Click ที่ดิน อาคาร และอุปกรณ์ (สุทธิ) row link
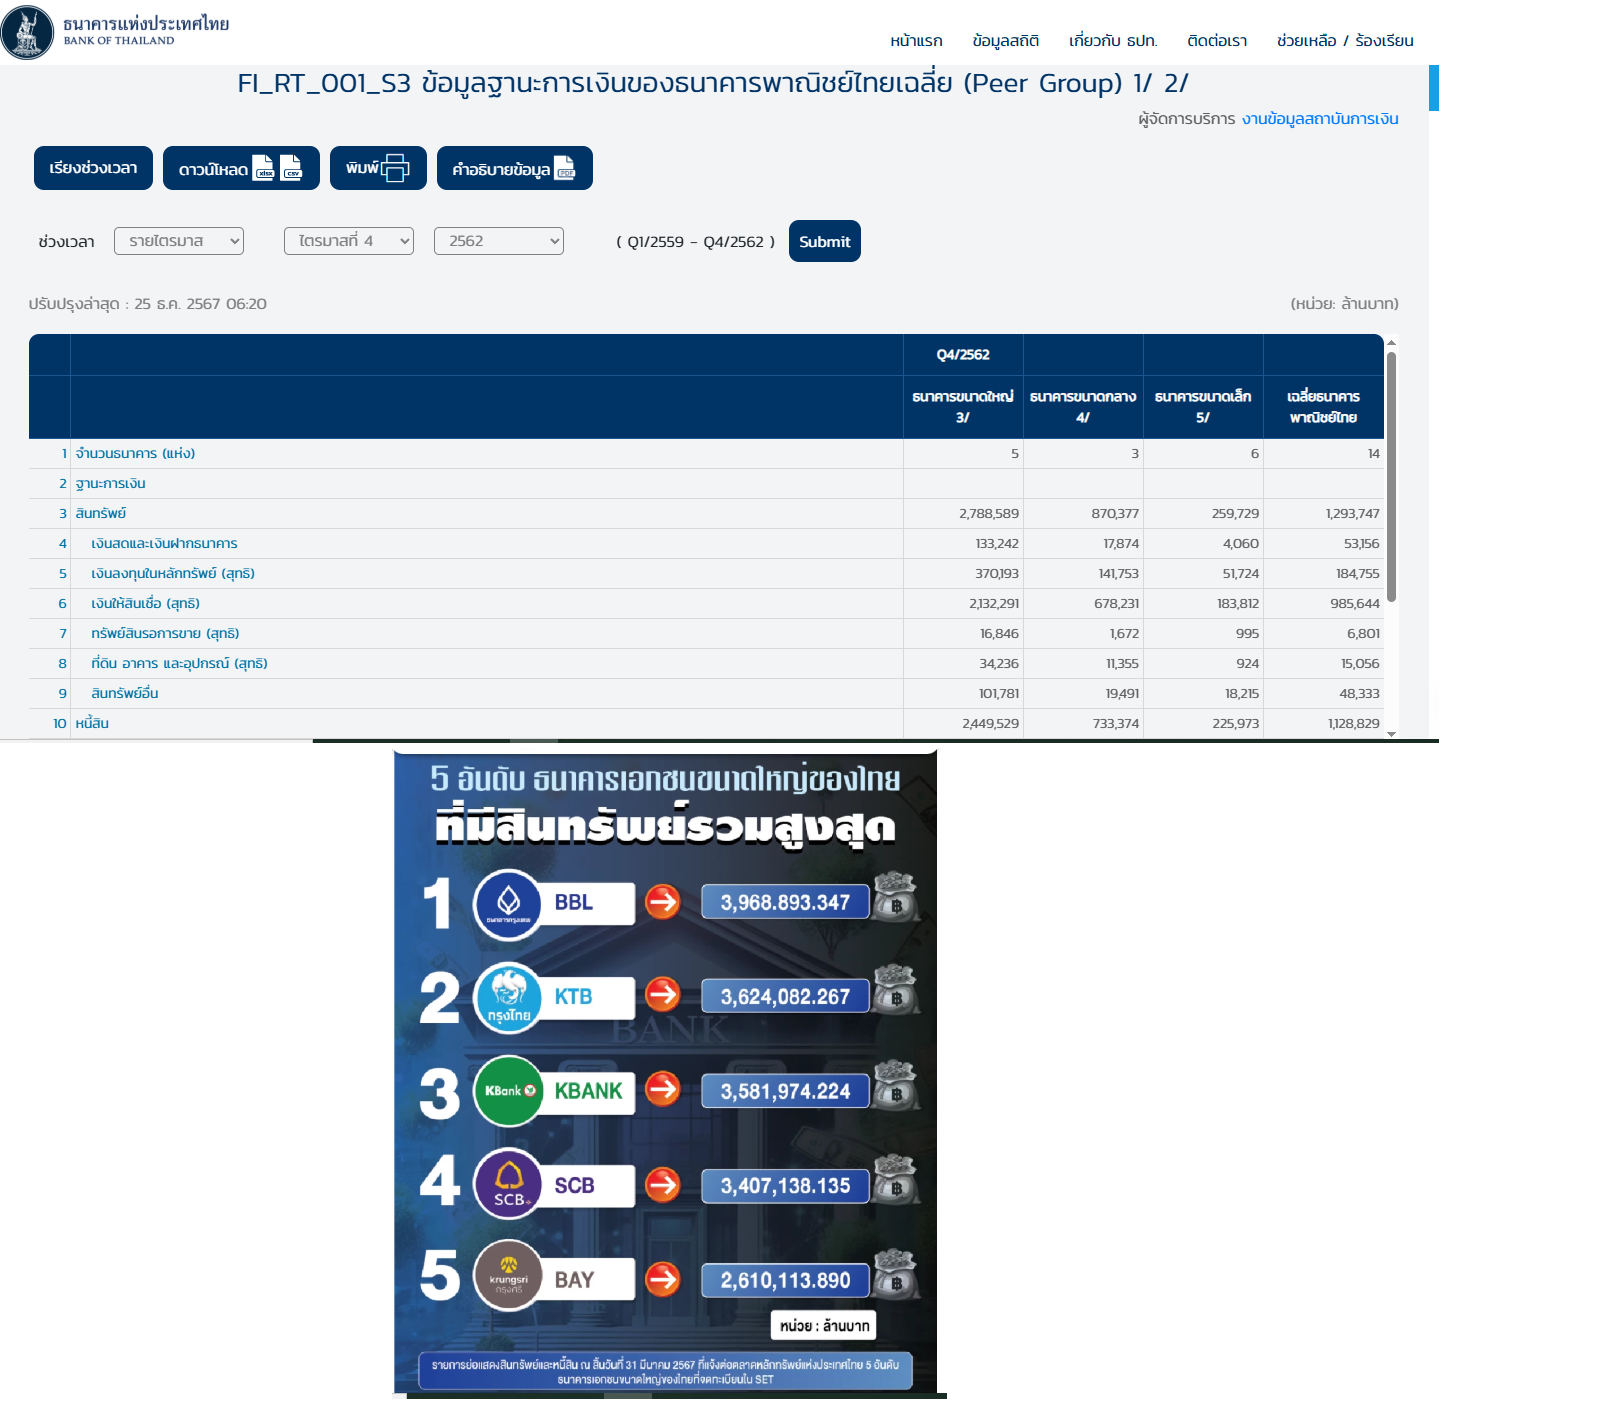Viewport: 1600px width, 1416px height. 179,663
